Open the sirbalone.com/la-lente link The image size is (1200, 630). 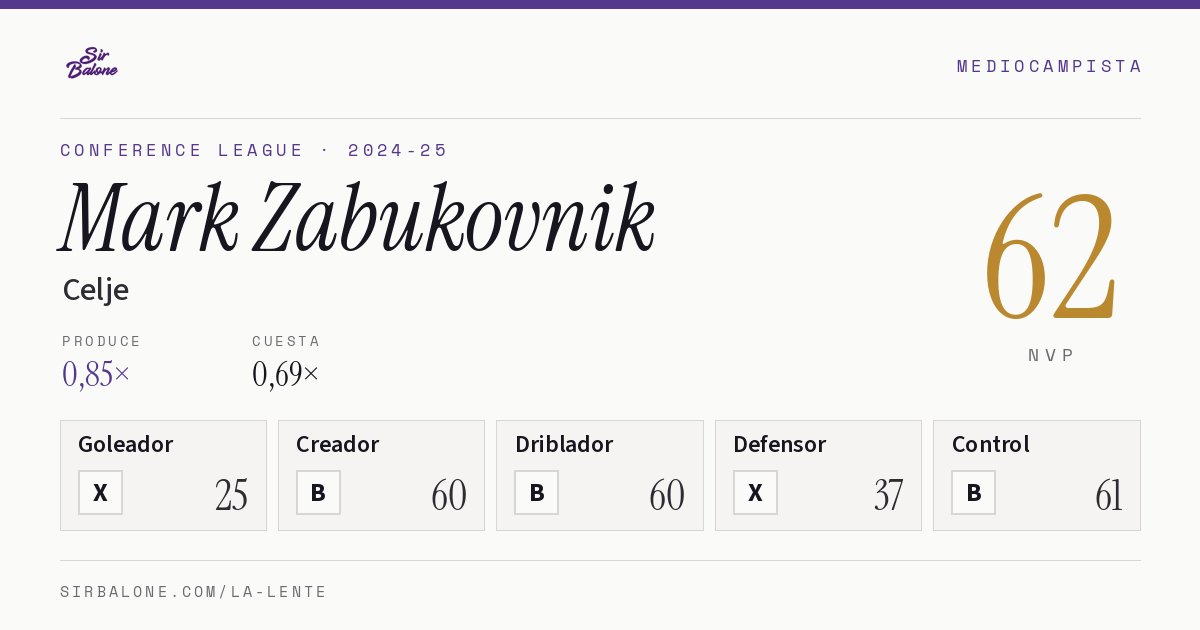tap(194, 592)
